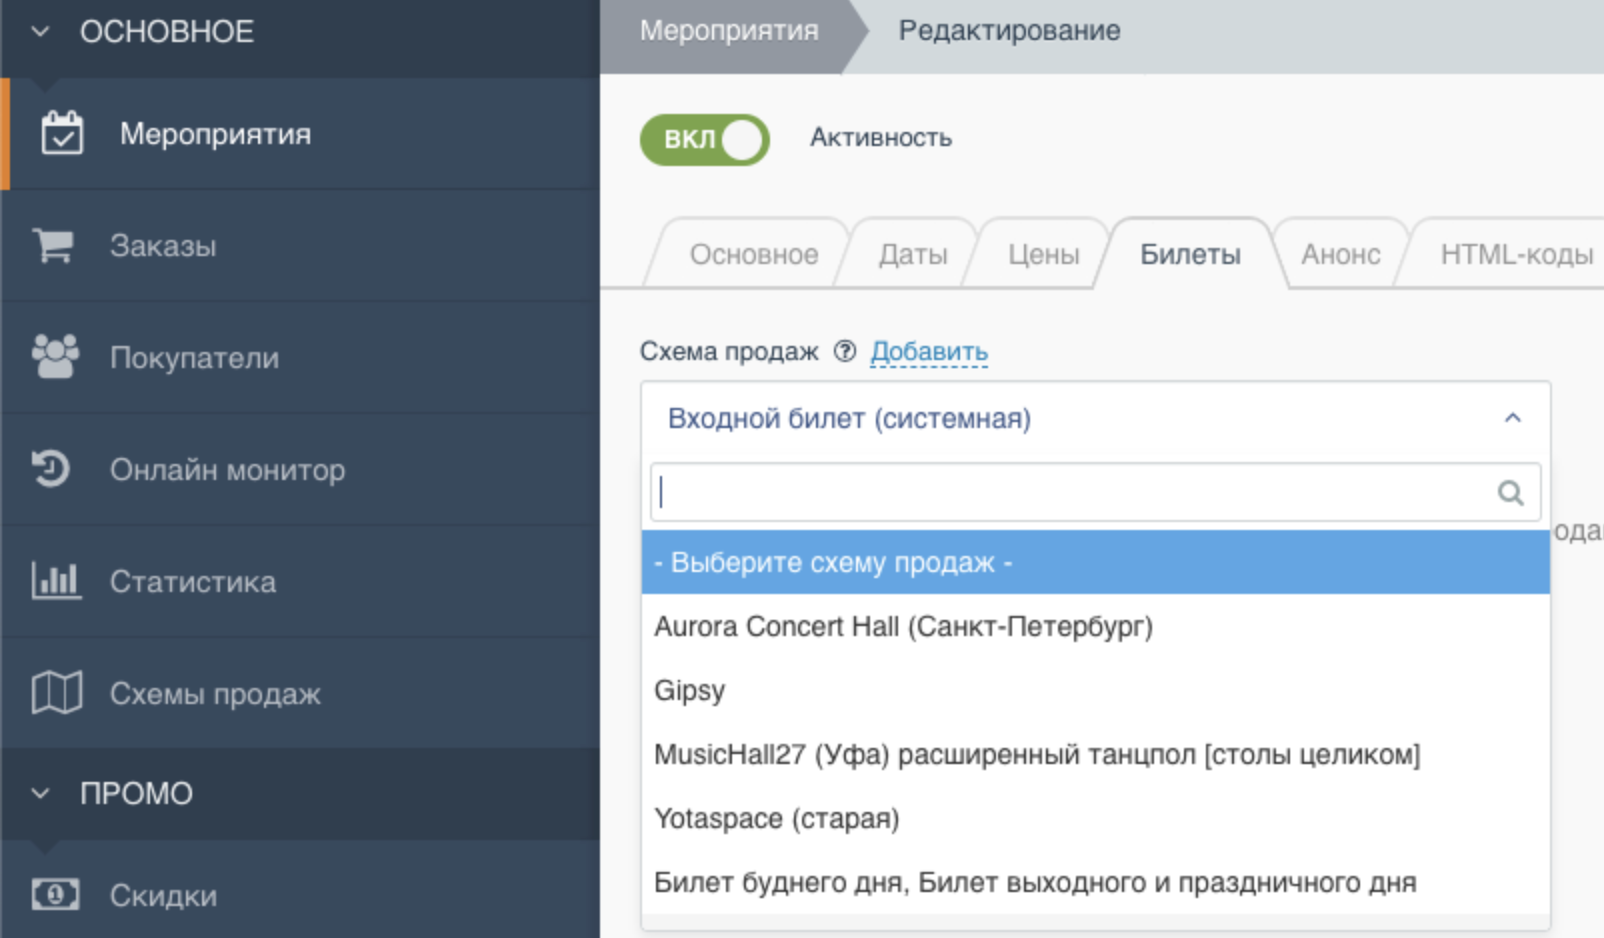Select the Билеты tab
The image size is (1604, 938).
(1190, 254)
